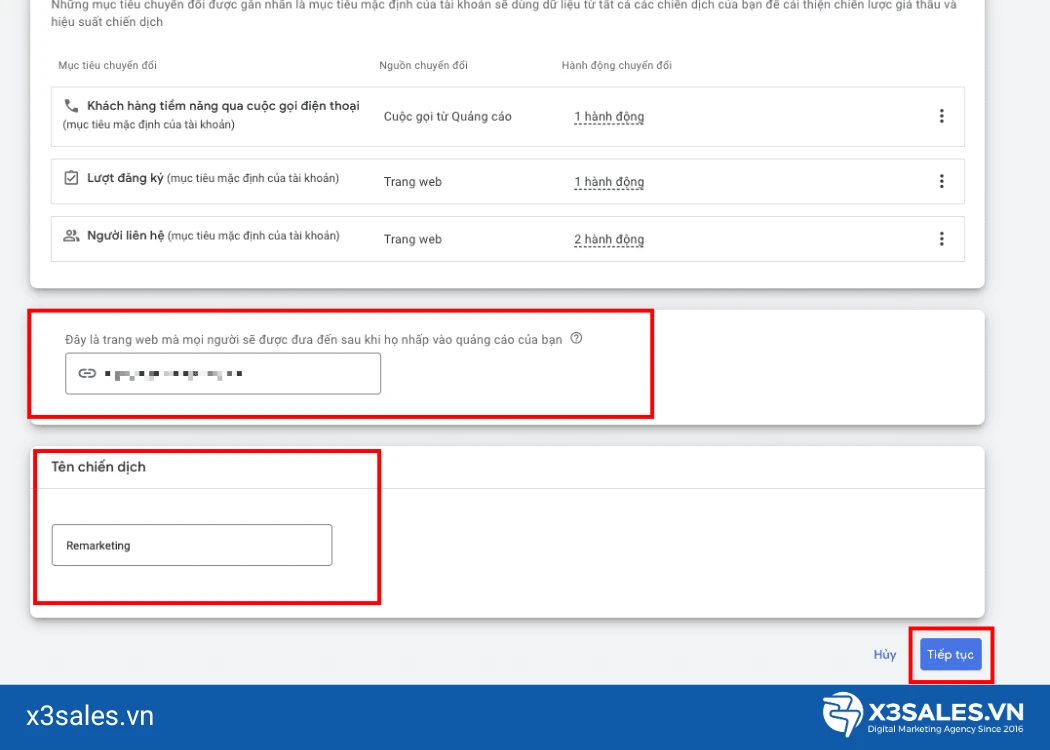Click the phone icon of the phone calls goal

click(x=71, y=105)
